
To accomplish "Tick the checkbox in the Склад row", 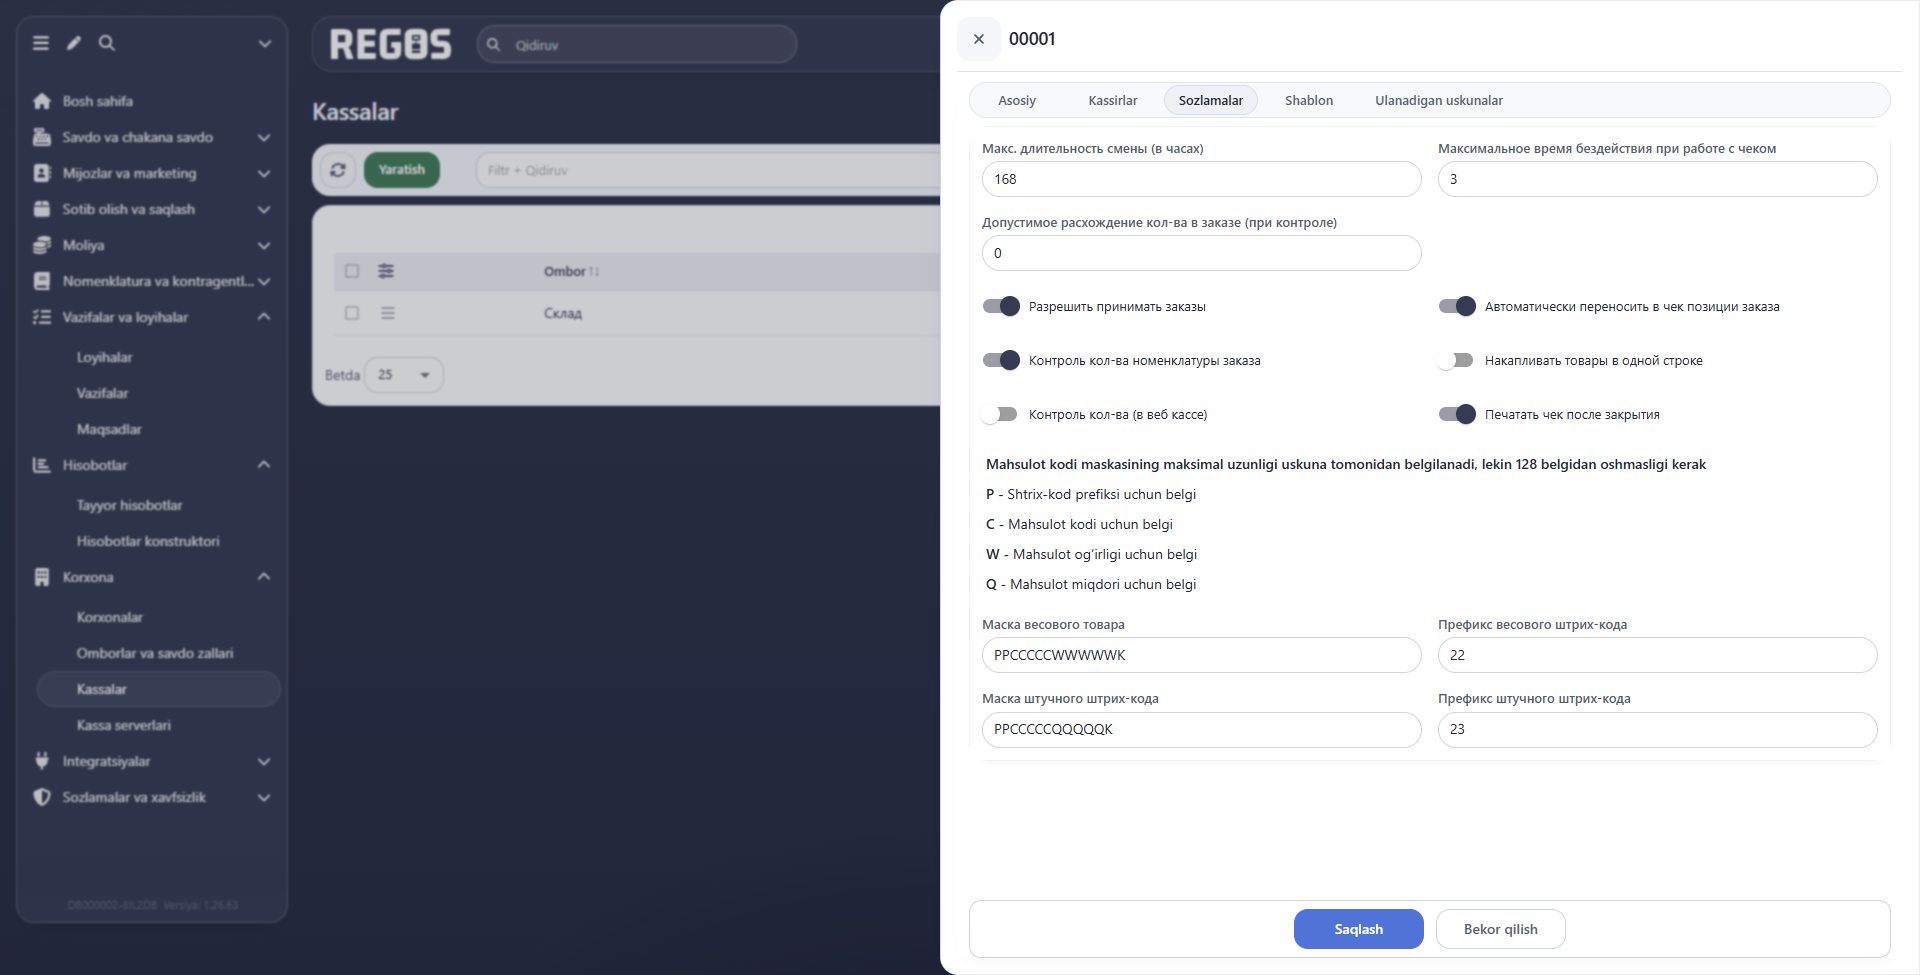I will tap(352, 313).
